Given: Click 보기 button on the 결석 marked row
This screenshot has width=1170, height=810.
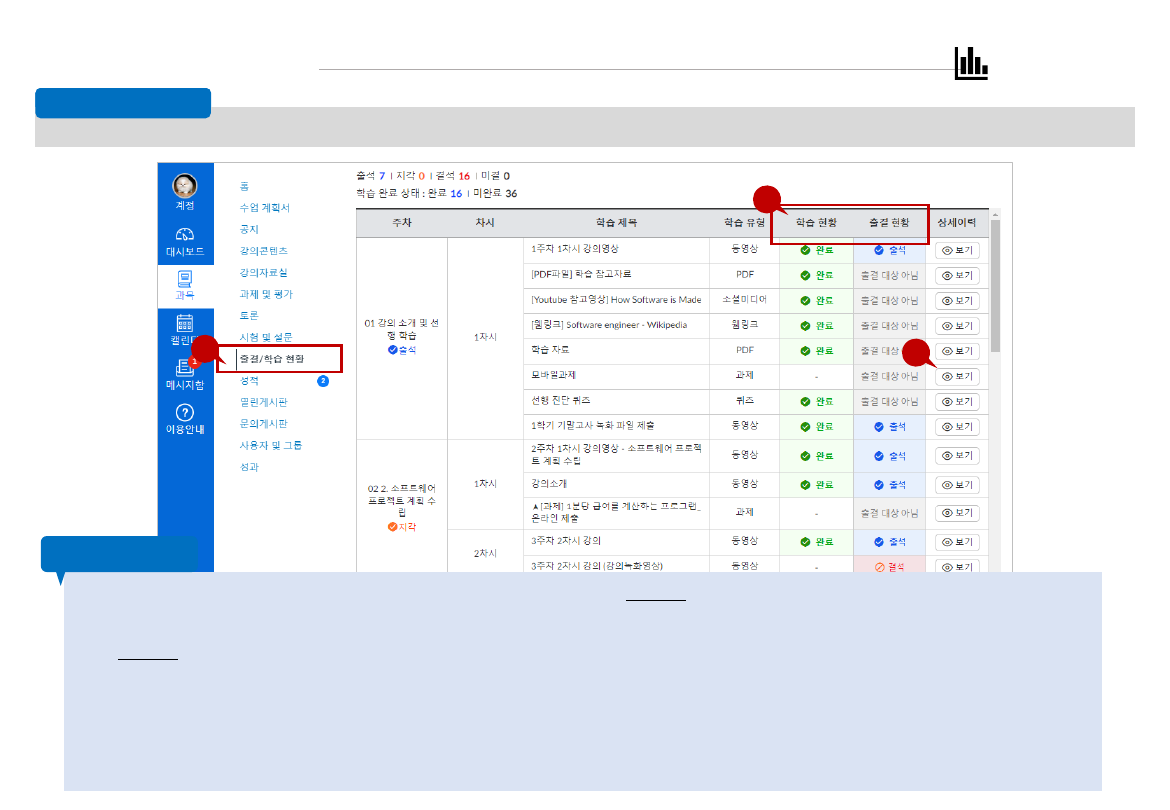Looking at the screenshot, I should pos(957,566).
